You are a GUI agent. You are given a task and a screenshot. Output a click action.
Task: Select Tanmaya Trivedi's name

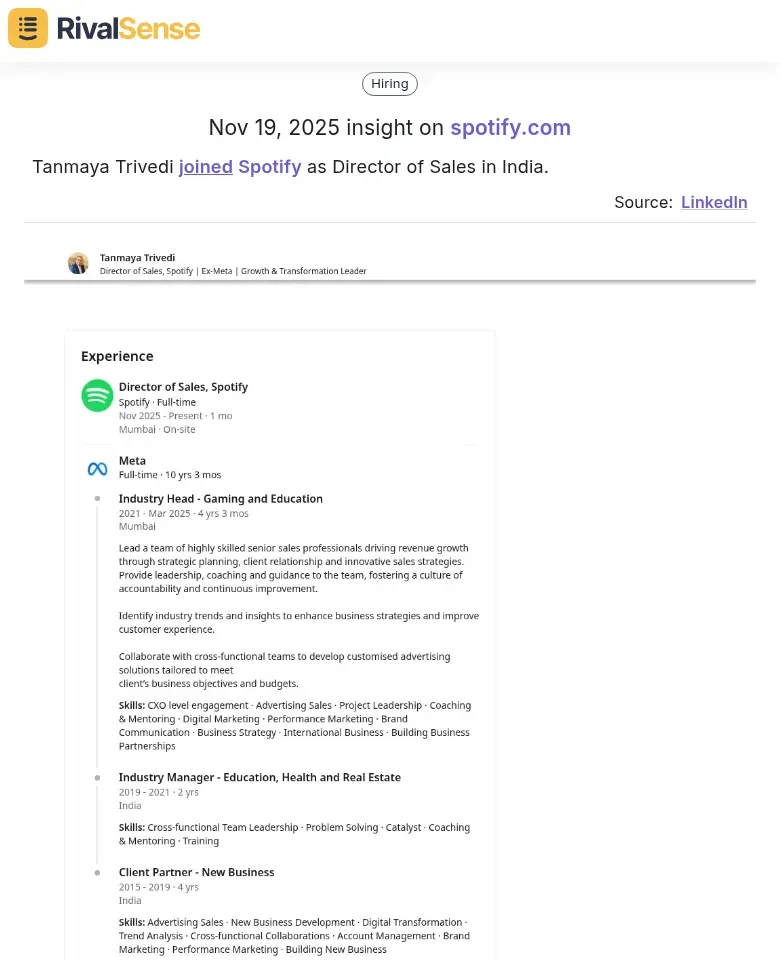click(137, 257)
